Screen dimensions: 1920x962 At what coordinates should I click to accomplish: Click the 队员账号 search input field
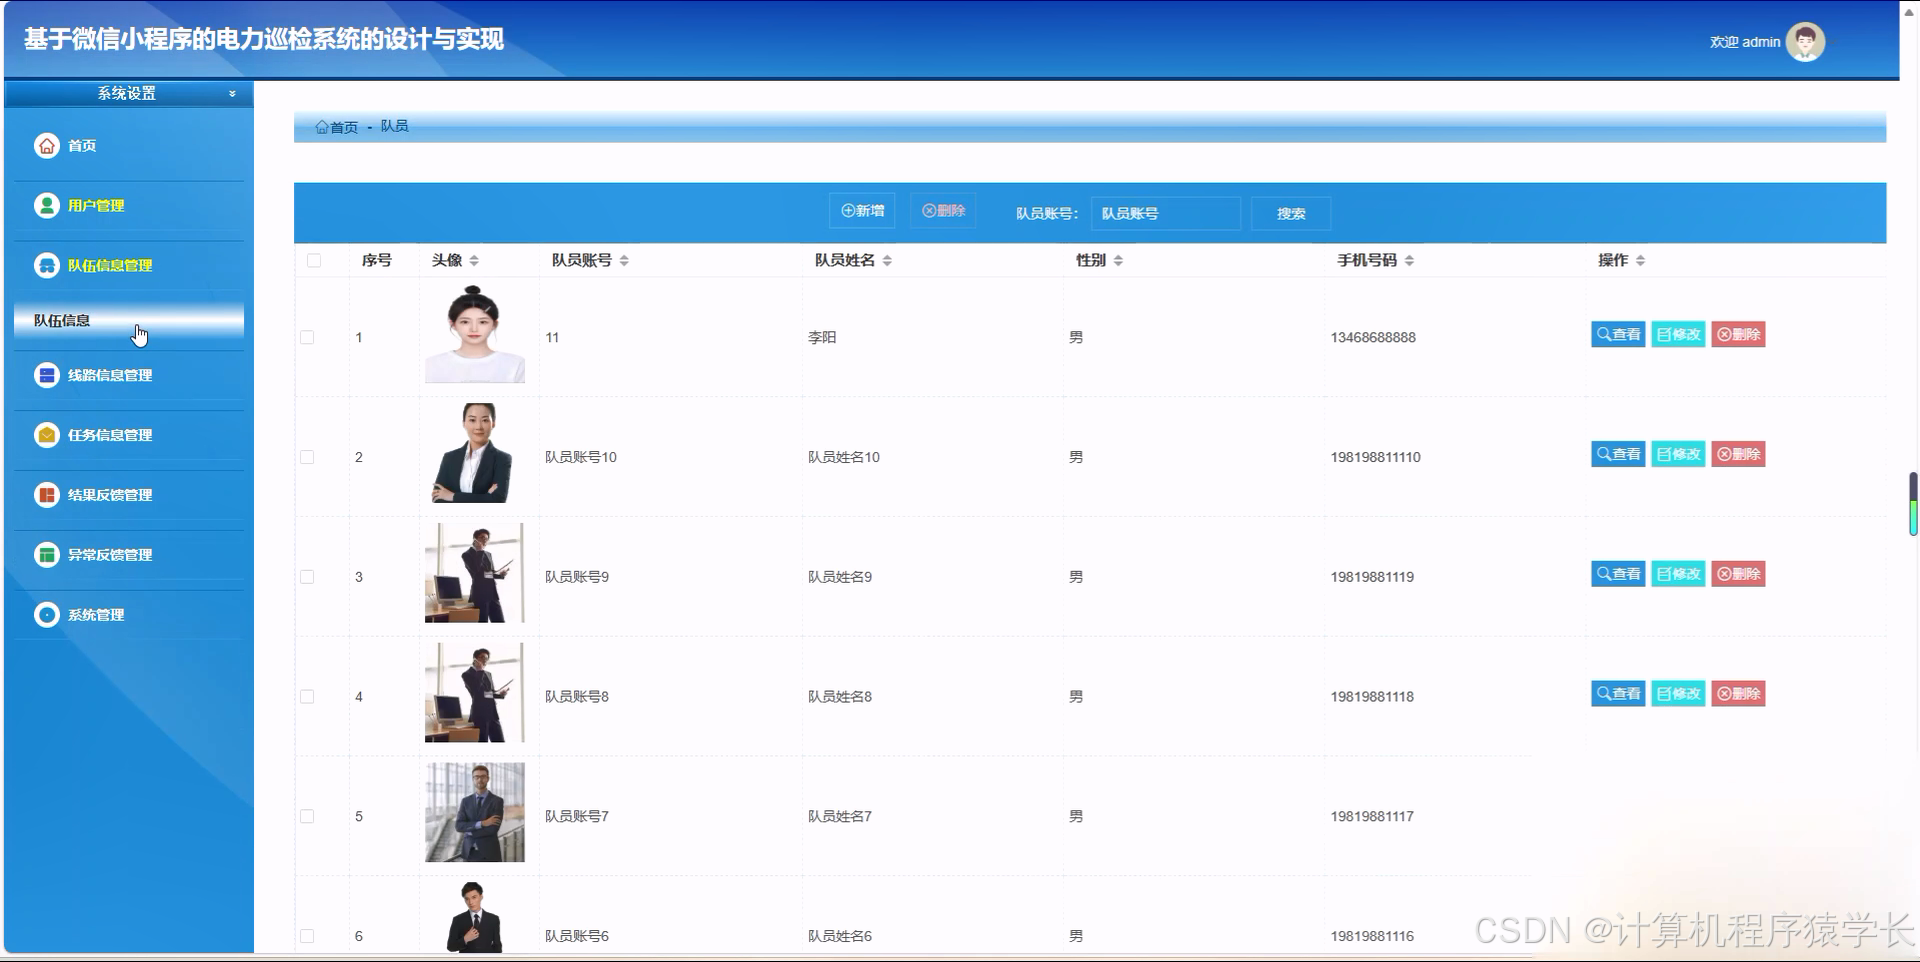point(1165,213)
